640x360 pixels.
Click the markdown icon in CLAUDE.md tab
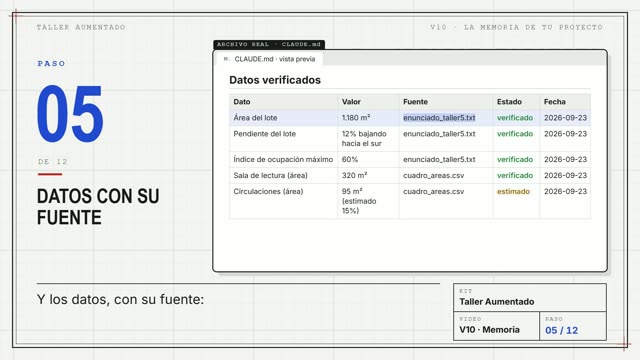pyautogui.click(x=226, y=59)
